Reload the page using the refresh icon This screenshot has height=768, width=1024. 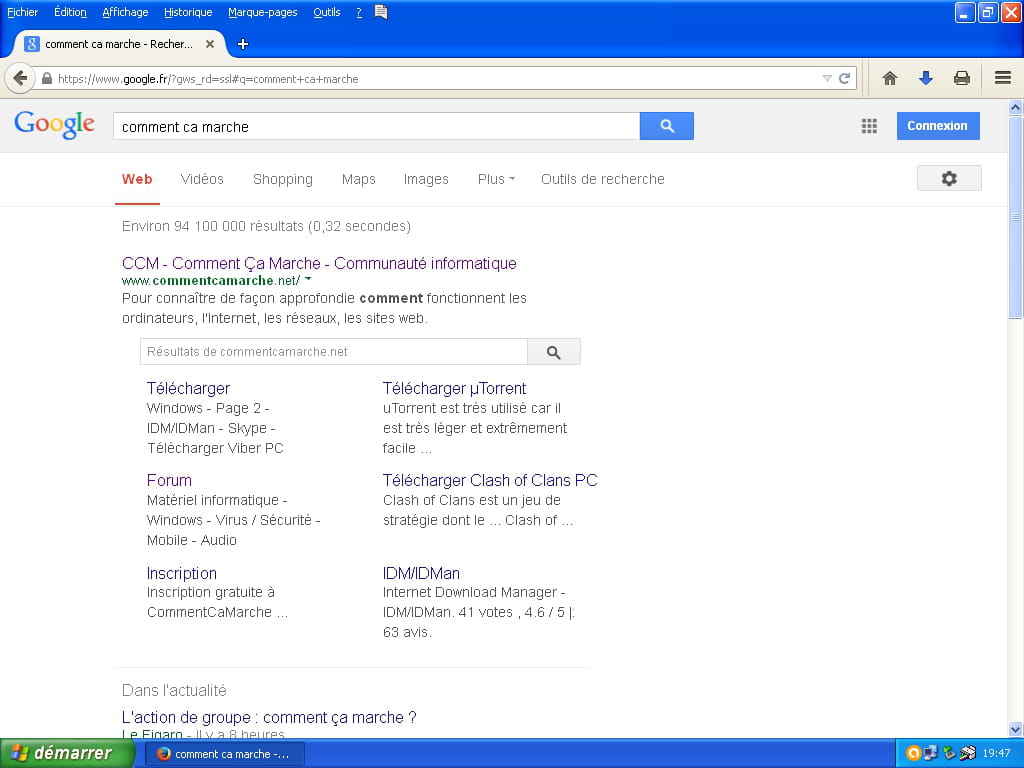(x=844, y=78)
